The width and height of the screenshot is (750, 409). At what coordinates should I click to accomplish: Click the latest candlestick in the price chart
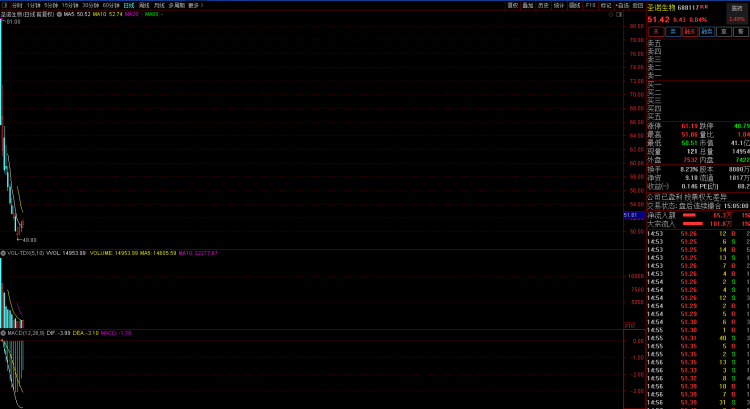coord(22,224)
